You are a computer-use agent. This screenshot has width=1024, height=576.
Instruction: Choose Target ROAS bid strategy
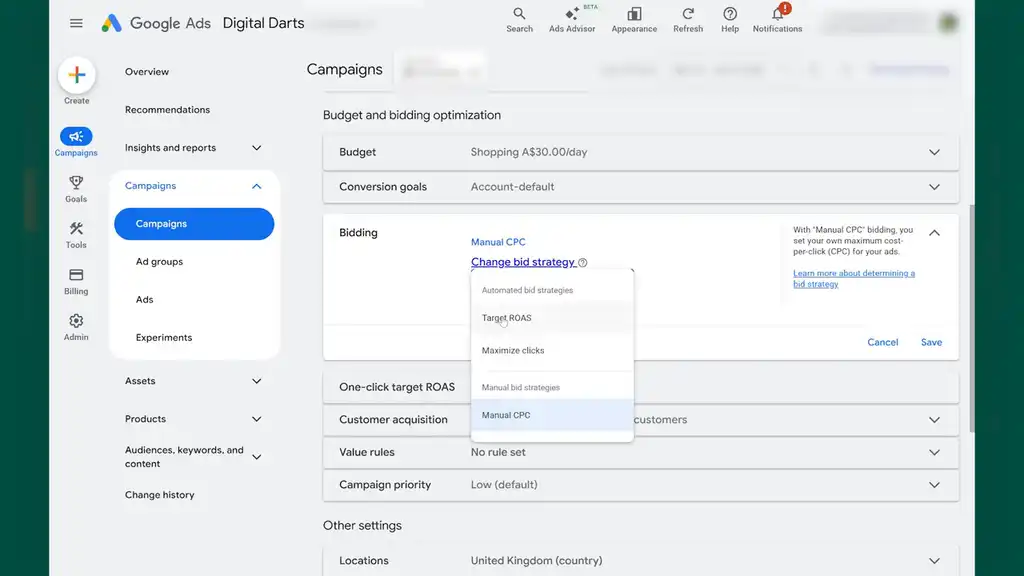click(x=552, y=318)
